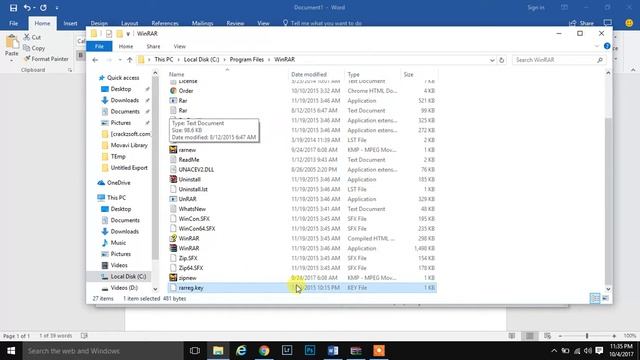640x360 pixels.
Task: Open Explorer Home ribbon tab
Action: tap(126, 47)
